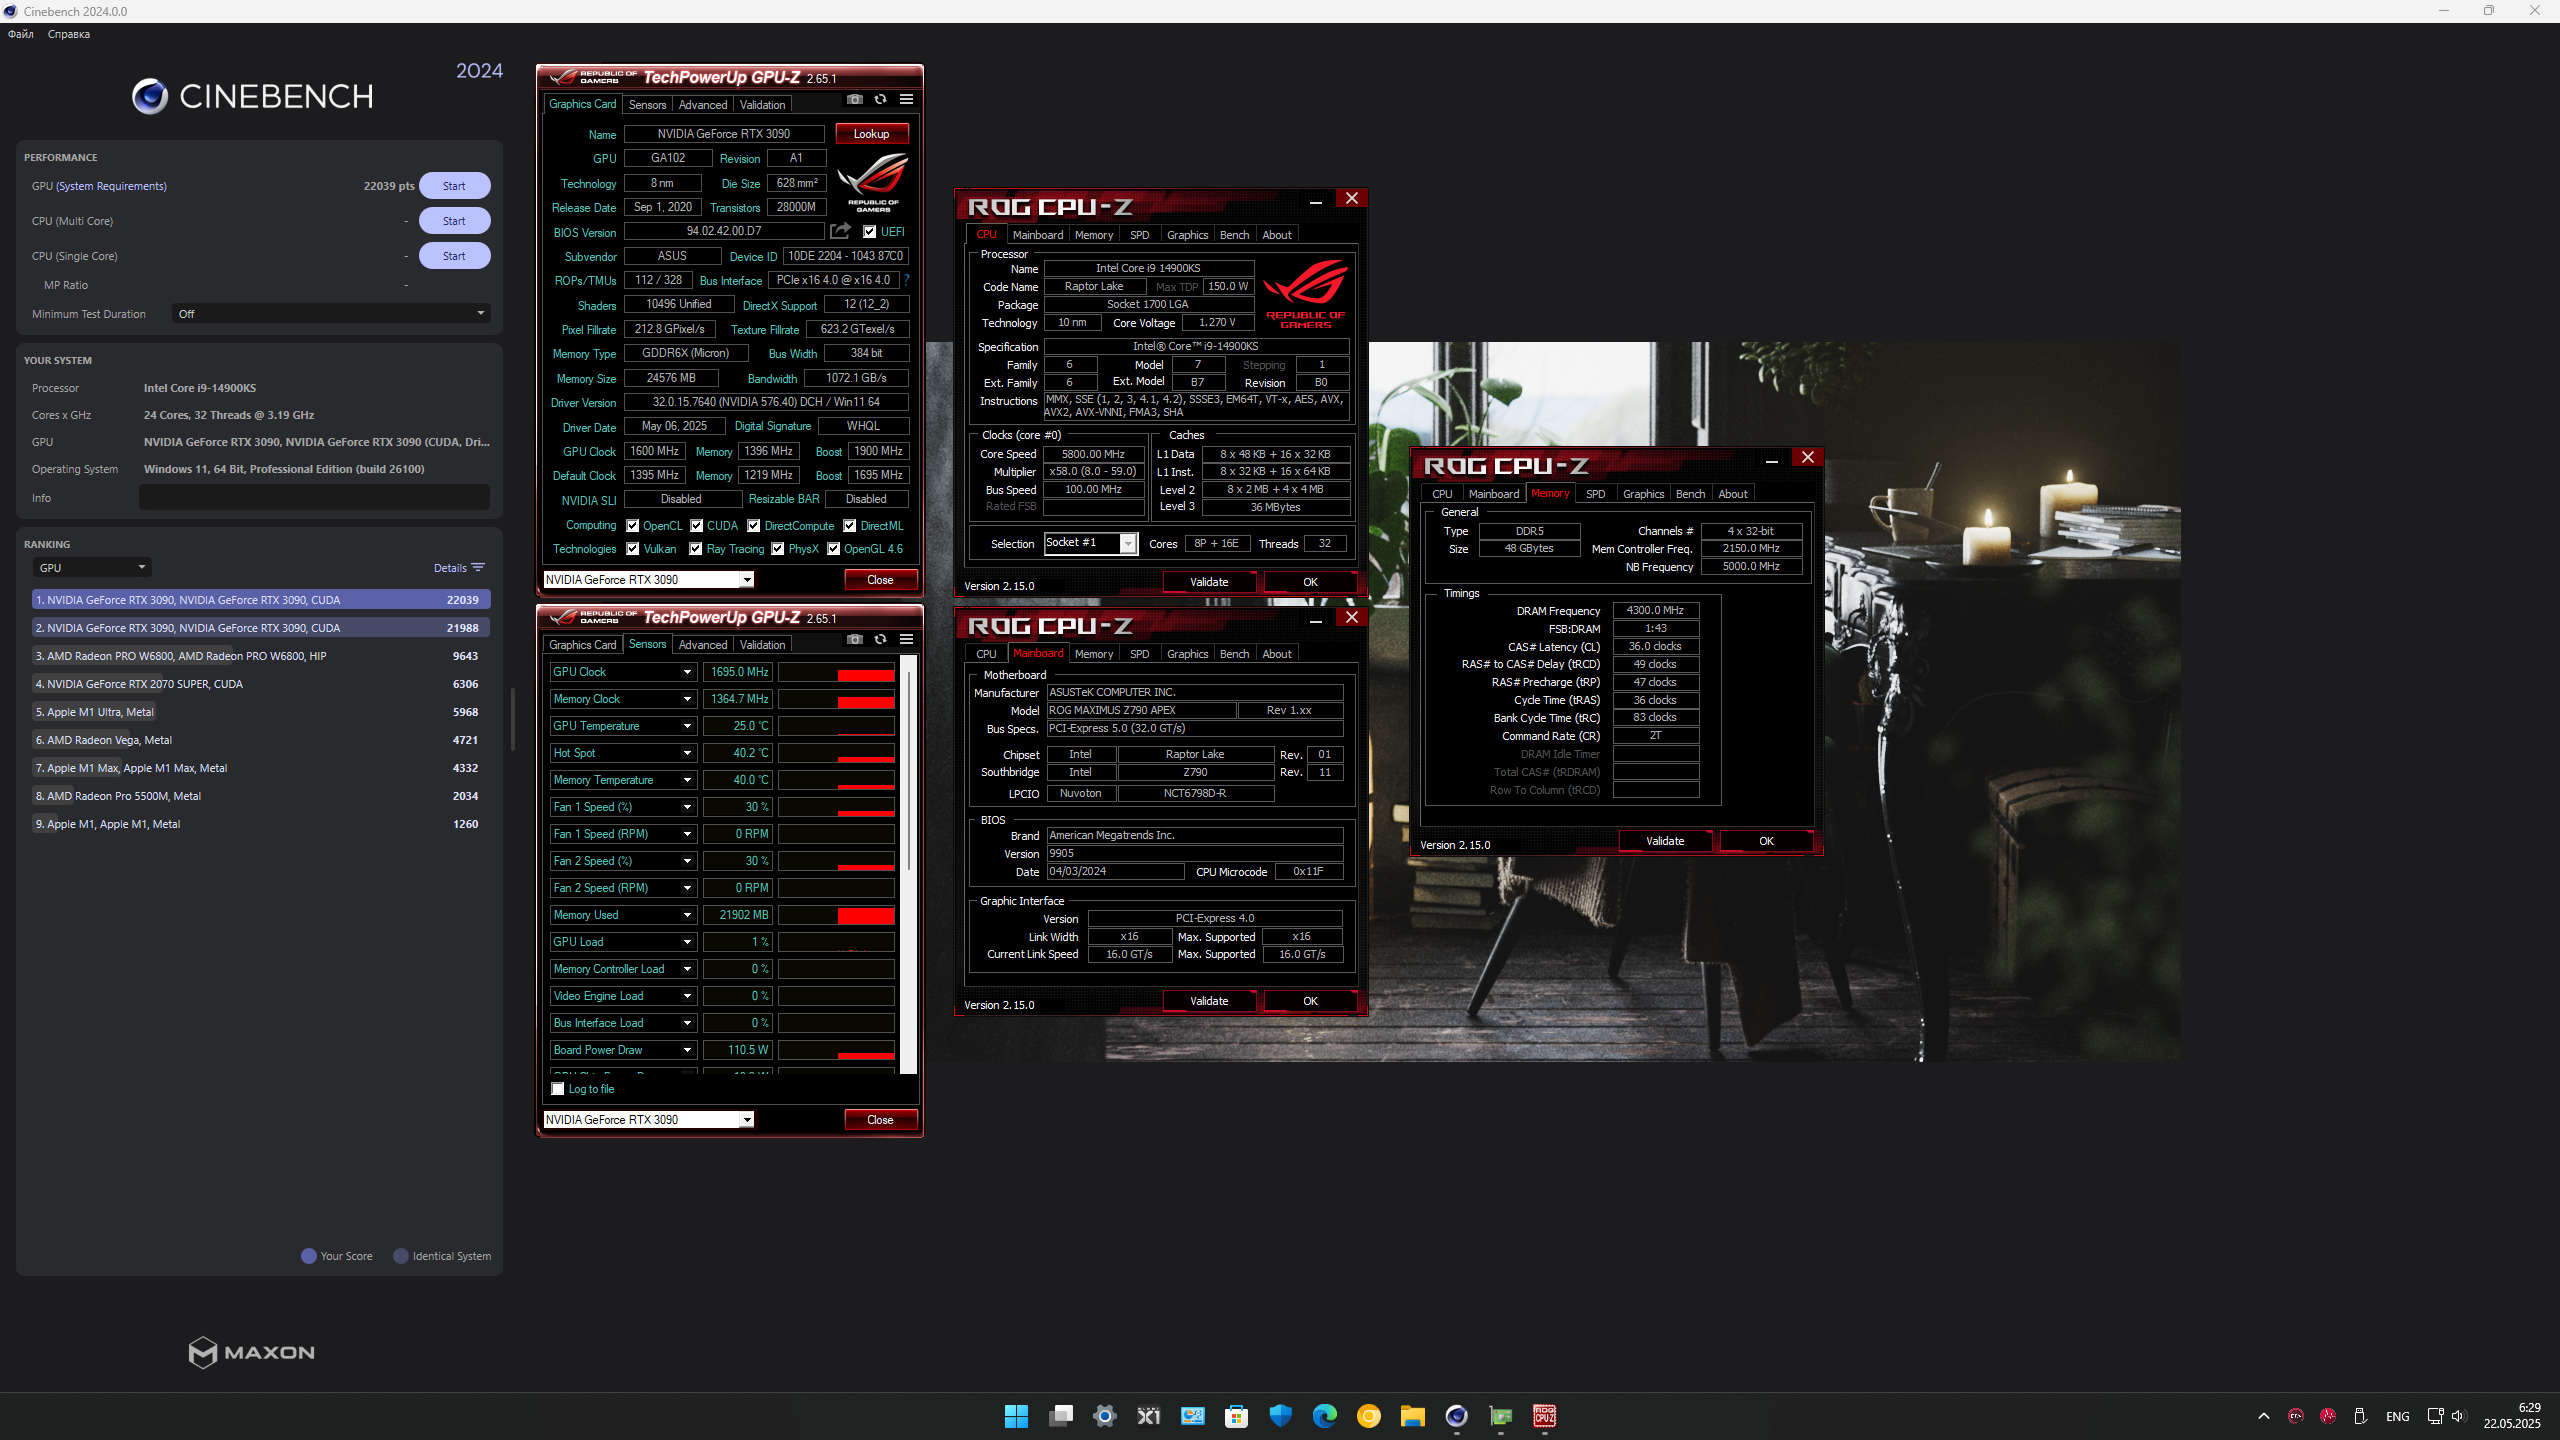
Task: Start the CPU Single Core test
Action: pyautogui.click(x=454, y=256)
